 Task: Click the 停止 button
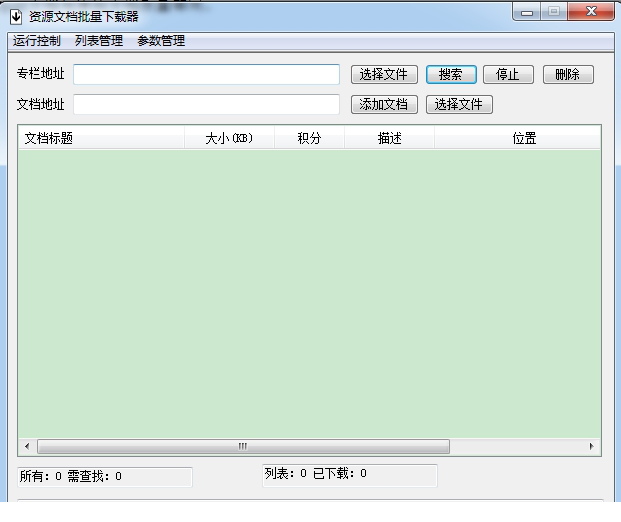point(508,74)
